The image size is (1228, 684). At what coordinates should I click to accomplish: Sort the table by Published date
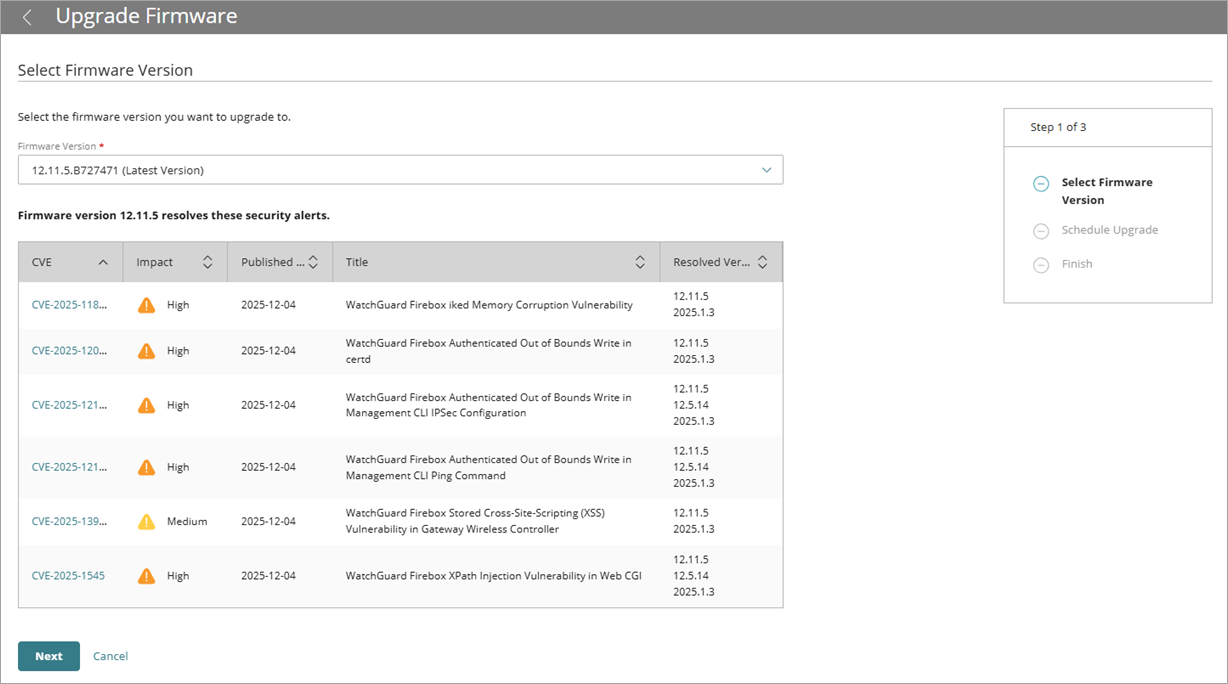[317, 261]
